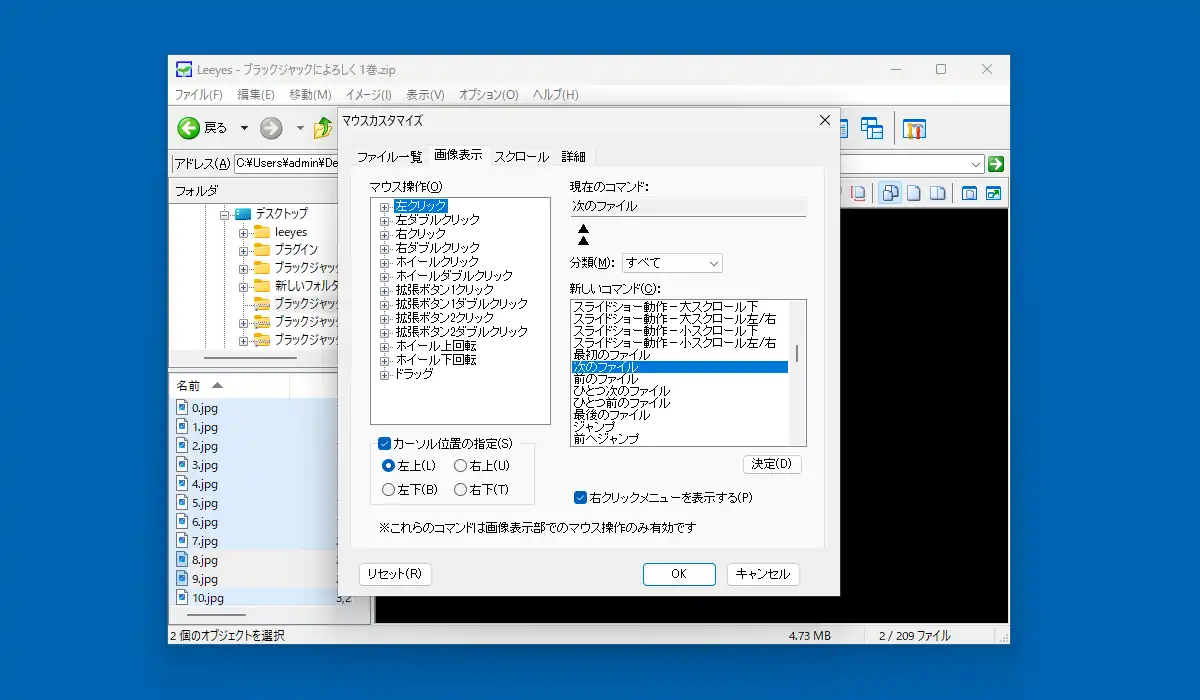Select the 右下(T) radio button
The height and width of the screenshot is (700, 1200).
point(460,489)
